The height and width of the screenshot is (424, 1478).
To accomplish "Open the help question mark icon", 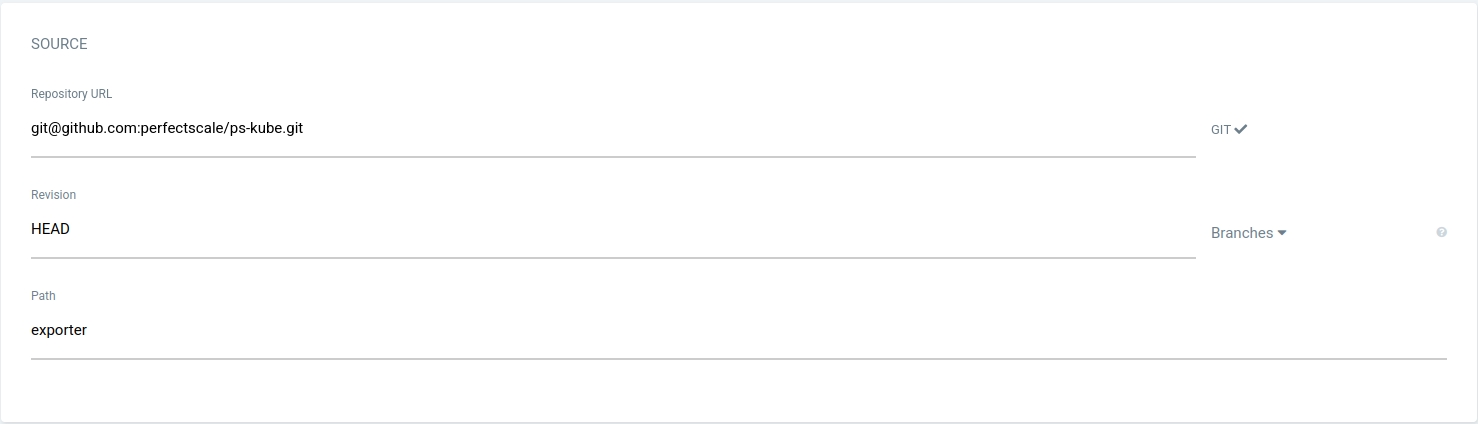I will [1441, 232].
